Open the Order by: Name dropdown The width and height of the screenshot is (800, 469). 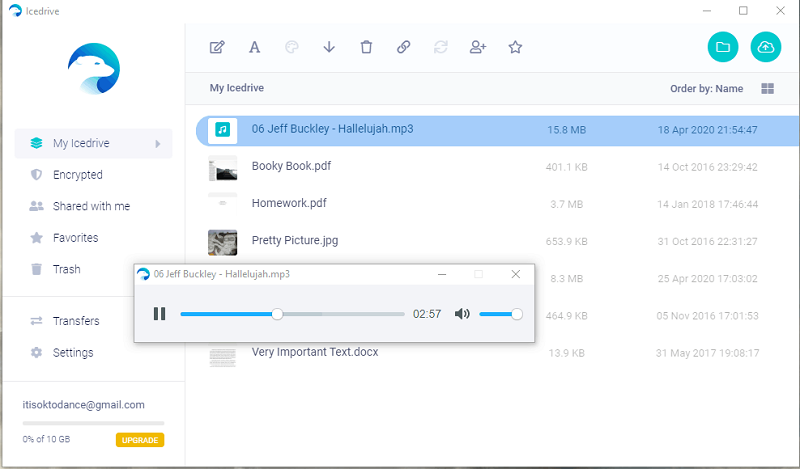point(706,89)
